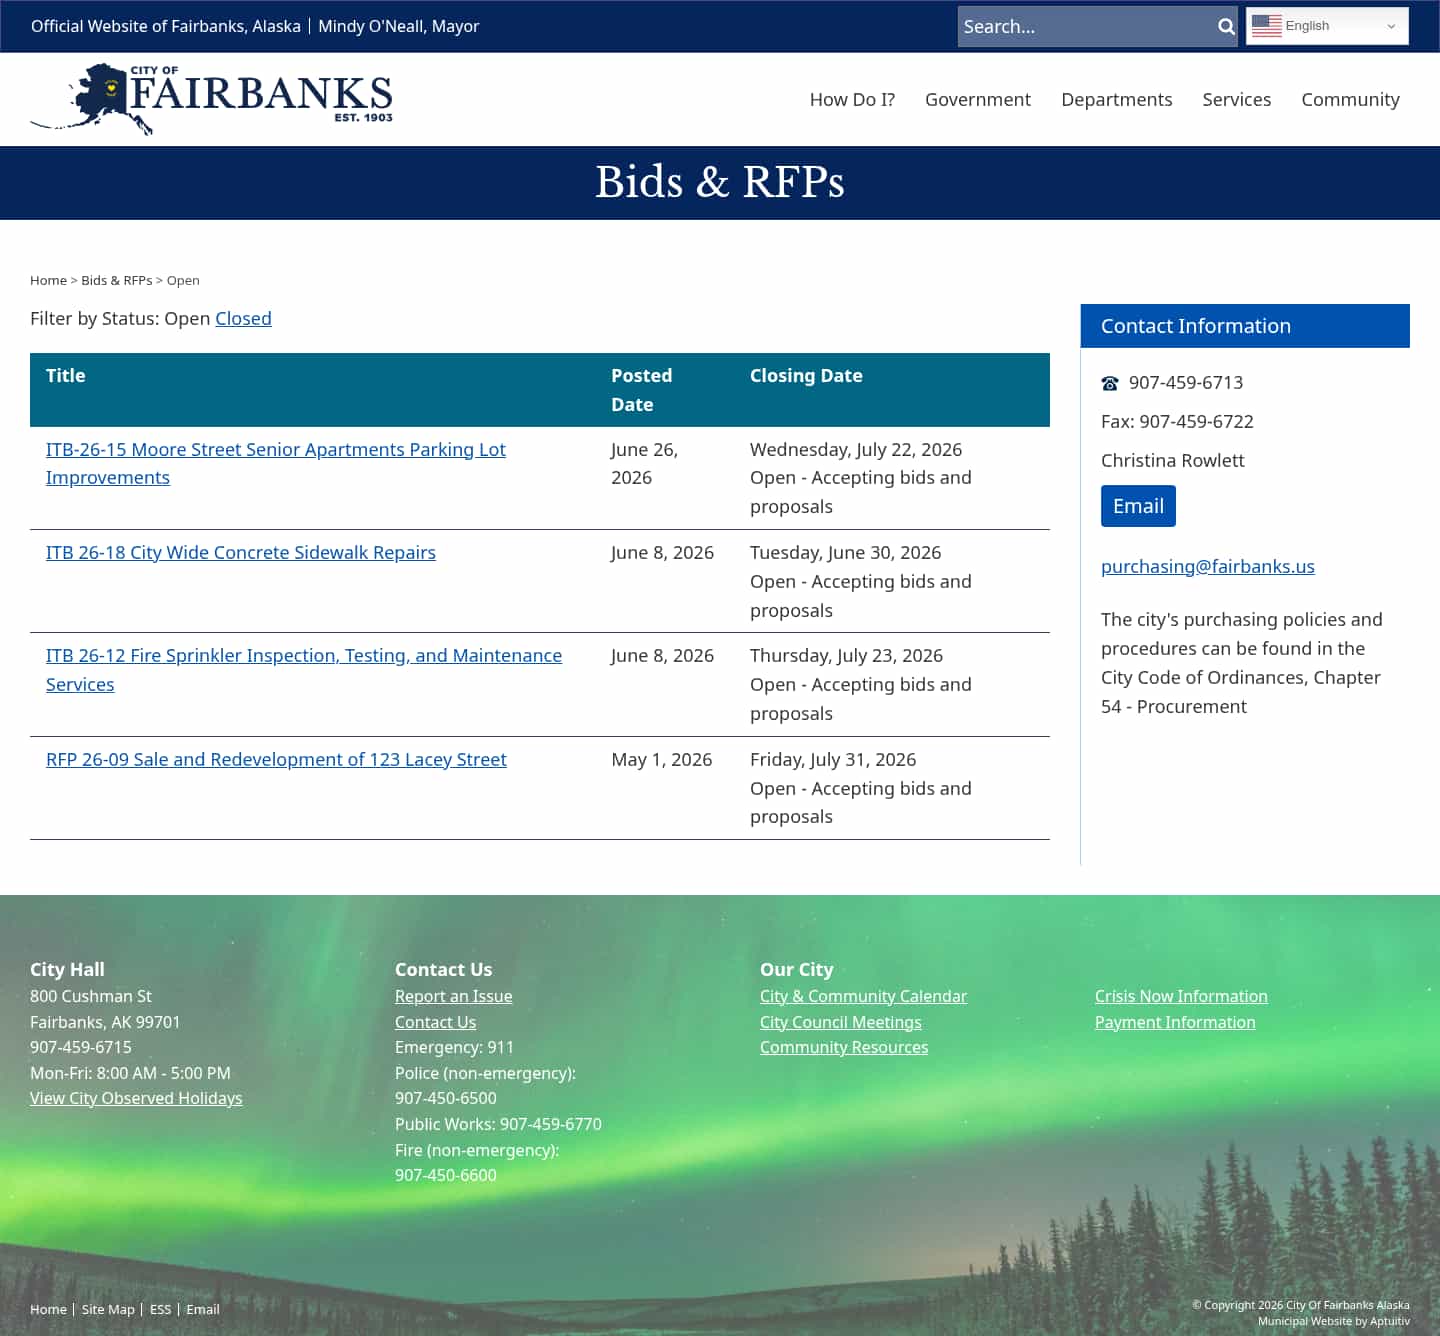This screenshot has height=1336, width=1440.
Task: Click Mindy O'Neall, Mayor header text
Action: click(399, 27)
